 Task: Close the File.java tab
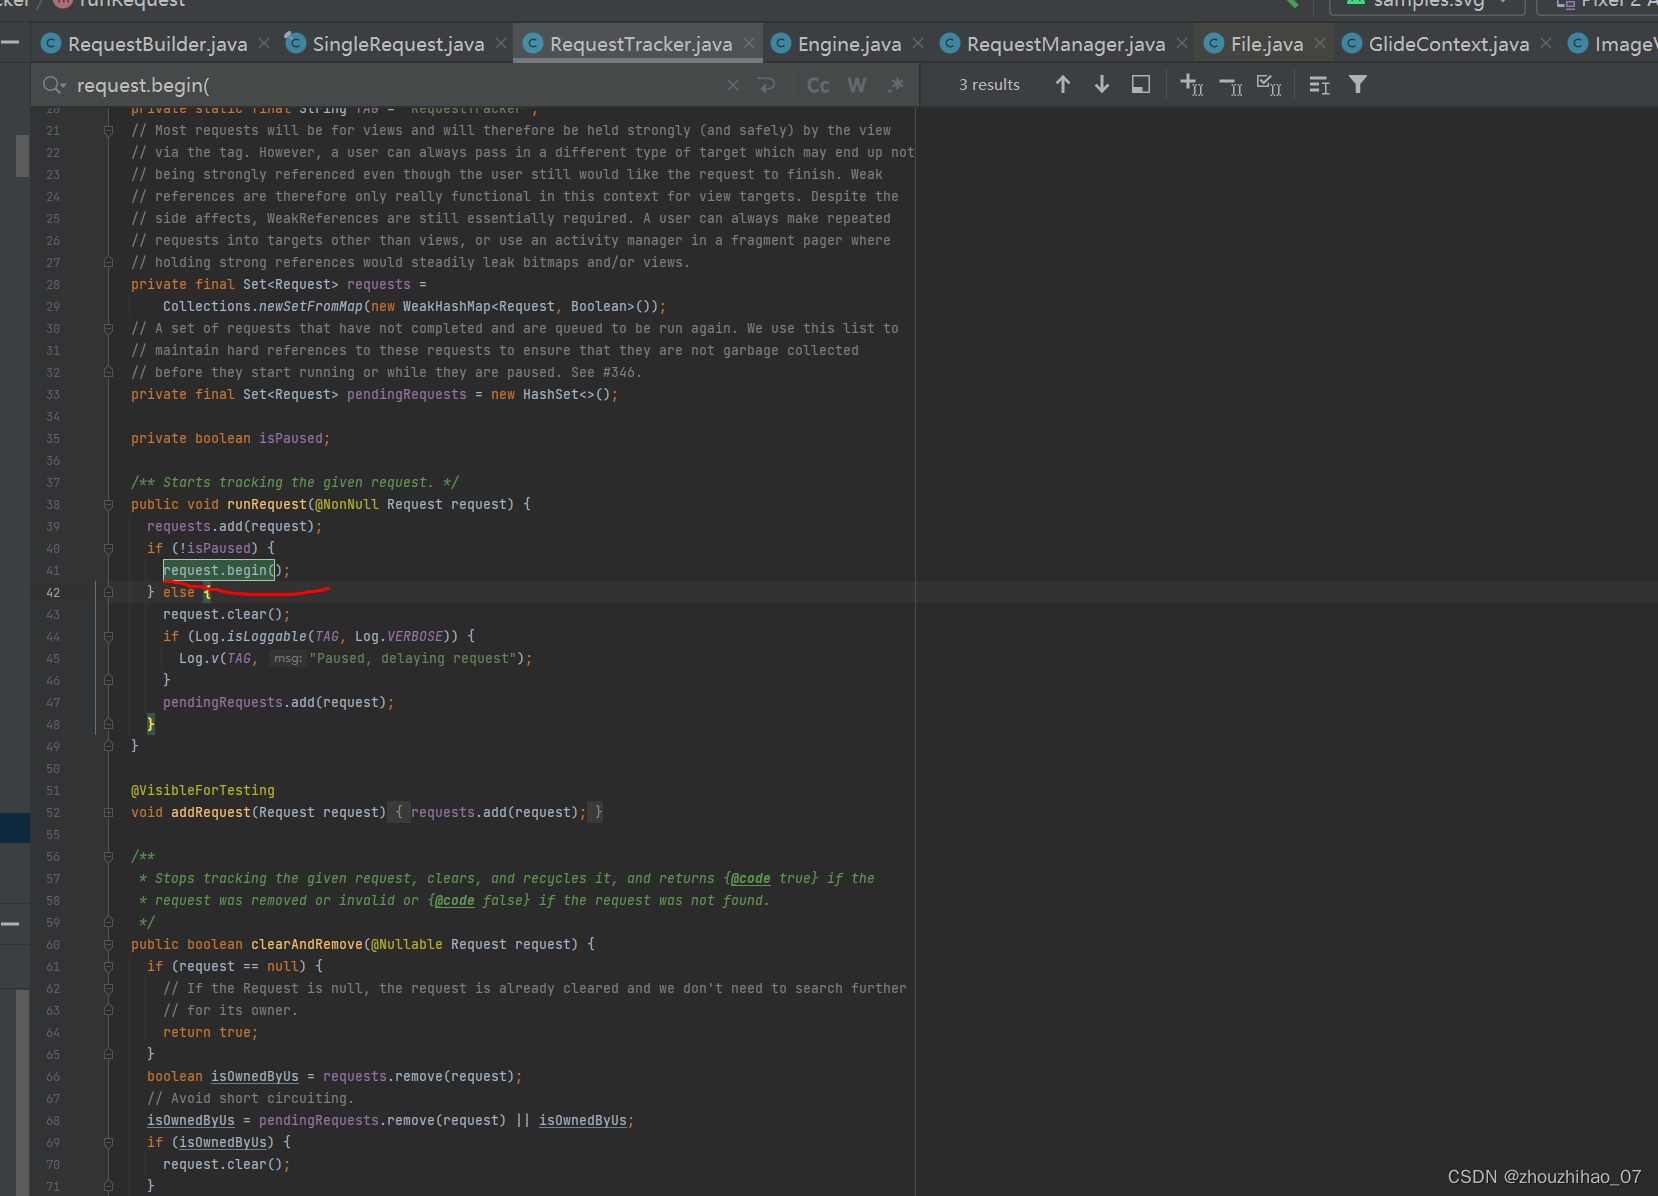point(1320,43)
